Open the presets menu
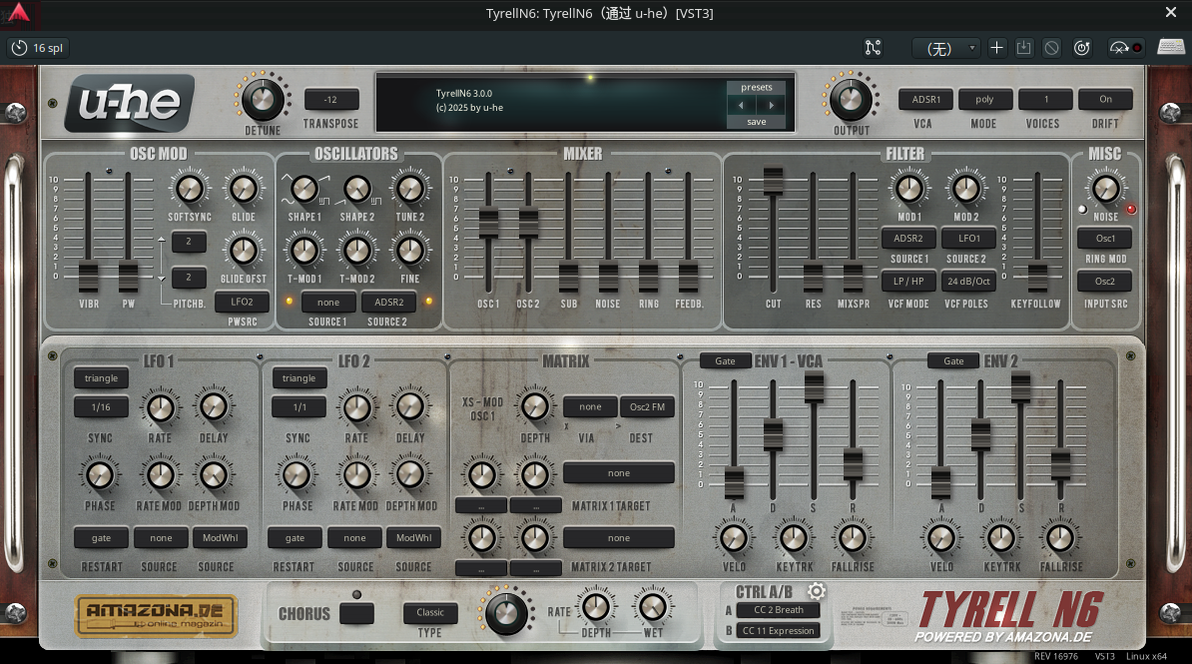 pyautogui.click(x=756, y=87)
